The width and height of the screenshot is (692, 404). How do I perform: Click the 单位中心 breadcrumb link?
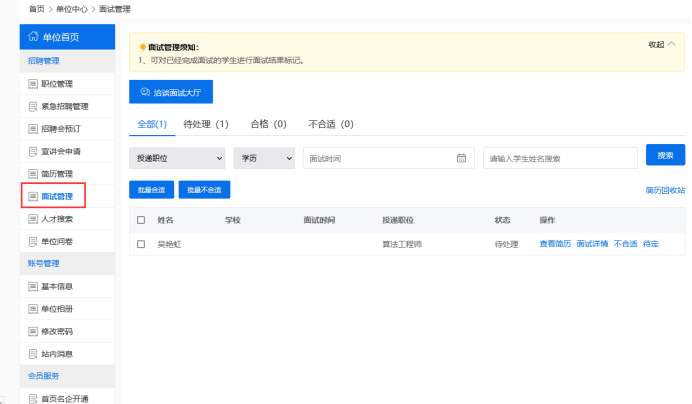point(71,9)
